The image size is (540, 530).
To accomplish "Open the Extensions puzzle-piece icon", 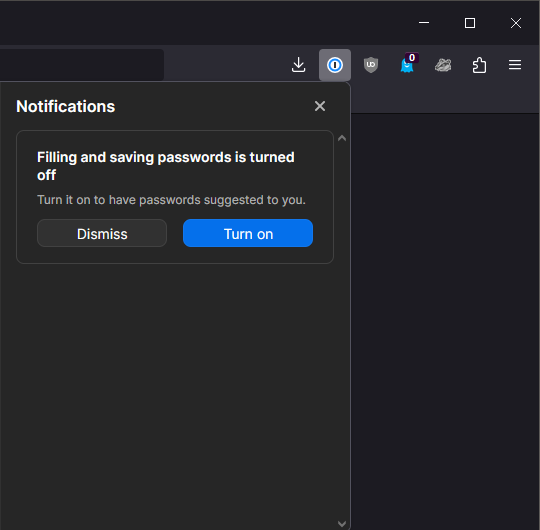I will point(479,65).
